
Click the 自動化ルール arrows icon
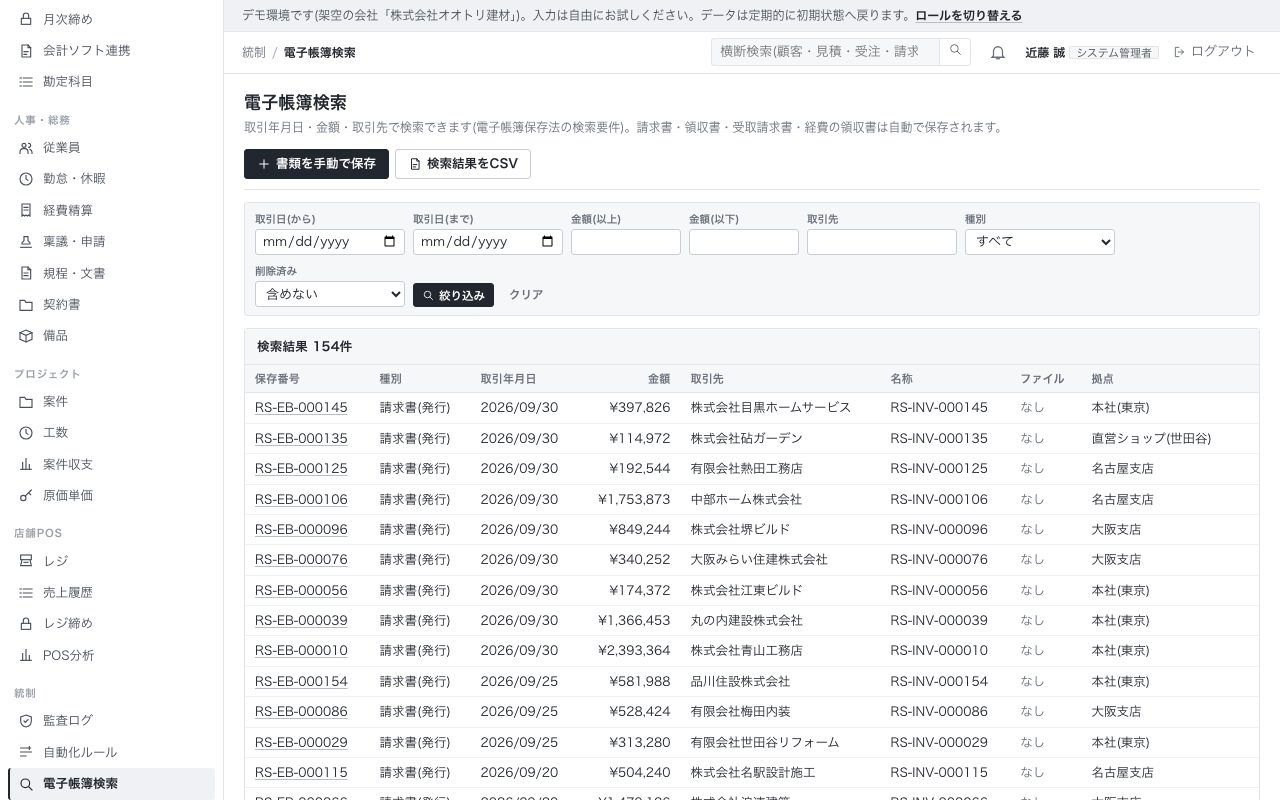pos(26,752)
